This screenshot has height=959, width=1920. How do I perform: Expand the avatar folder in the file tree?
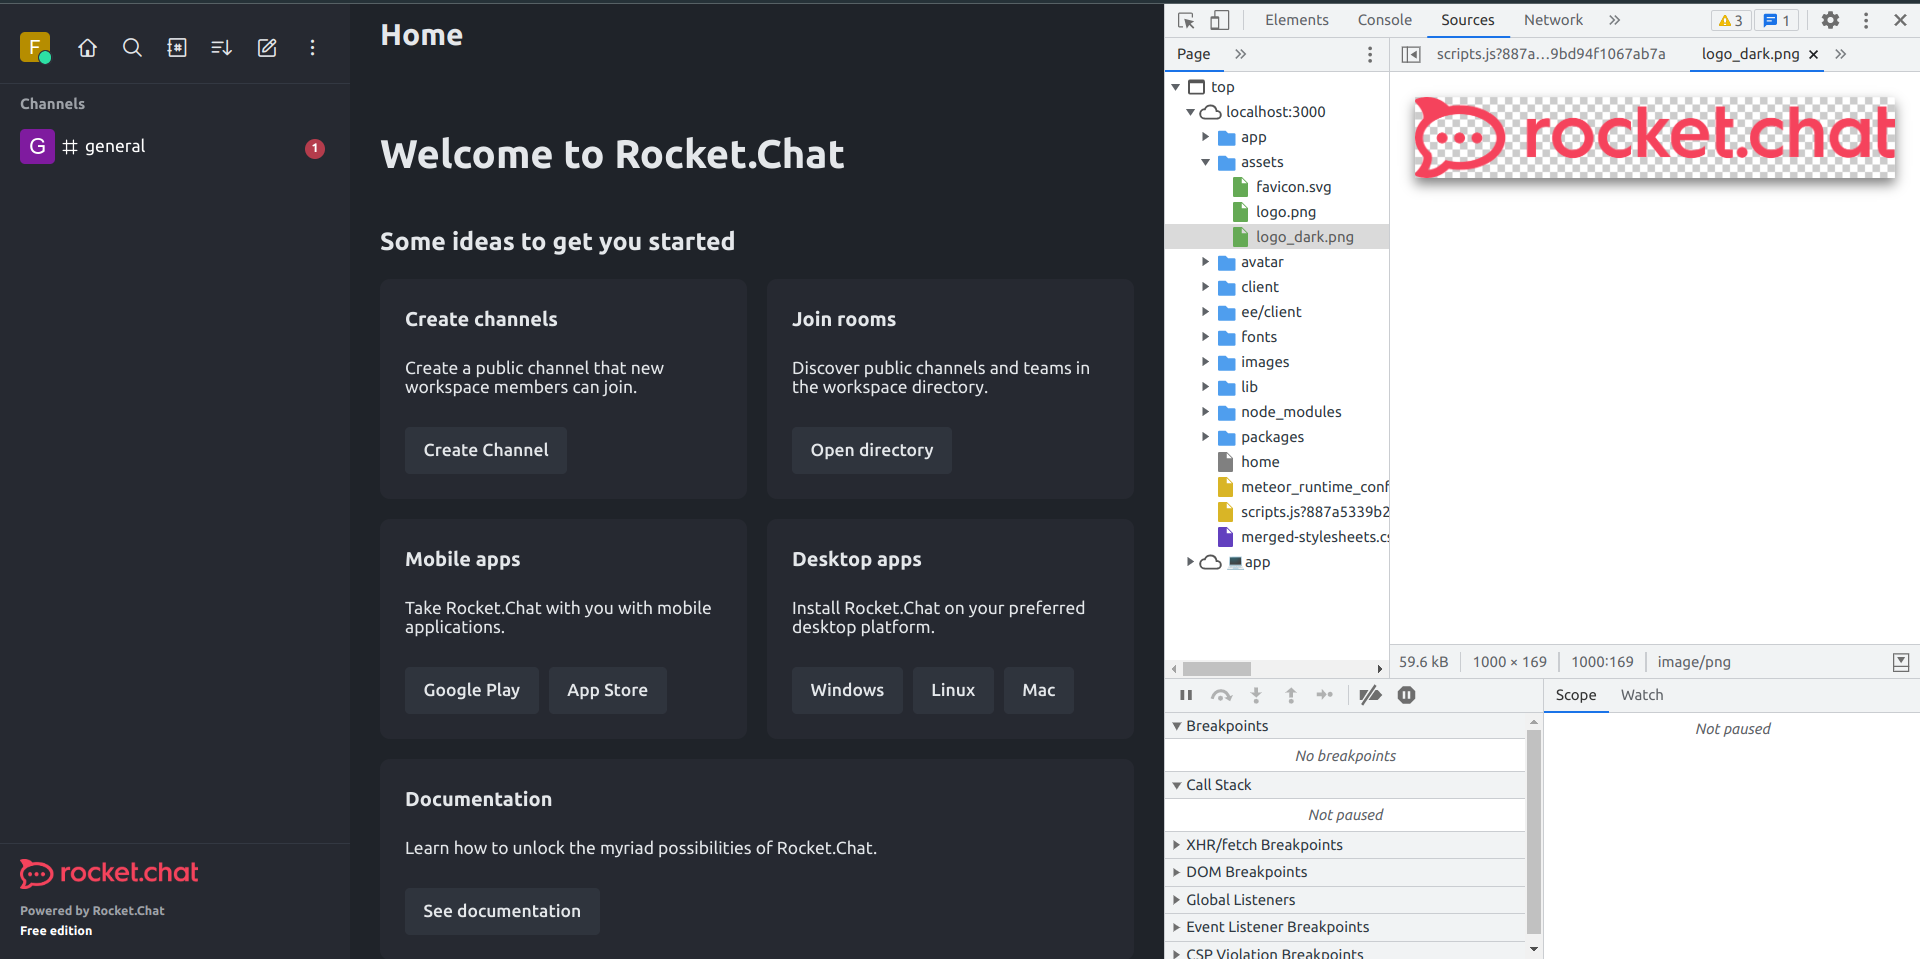[1206, 262]
